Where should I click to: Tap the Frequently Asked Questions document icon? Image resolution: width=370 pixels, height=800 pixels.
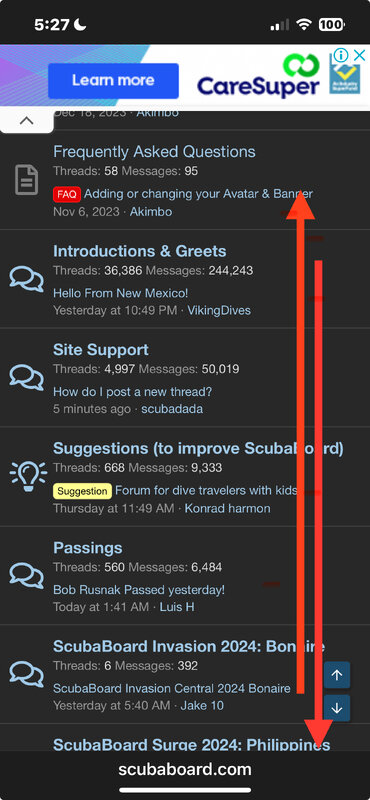[x=27, y=180]
